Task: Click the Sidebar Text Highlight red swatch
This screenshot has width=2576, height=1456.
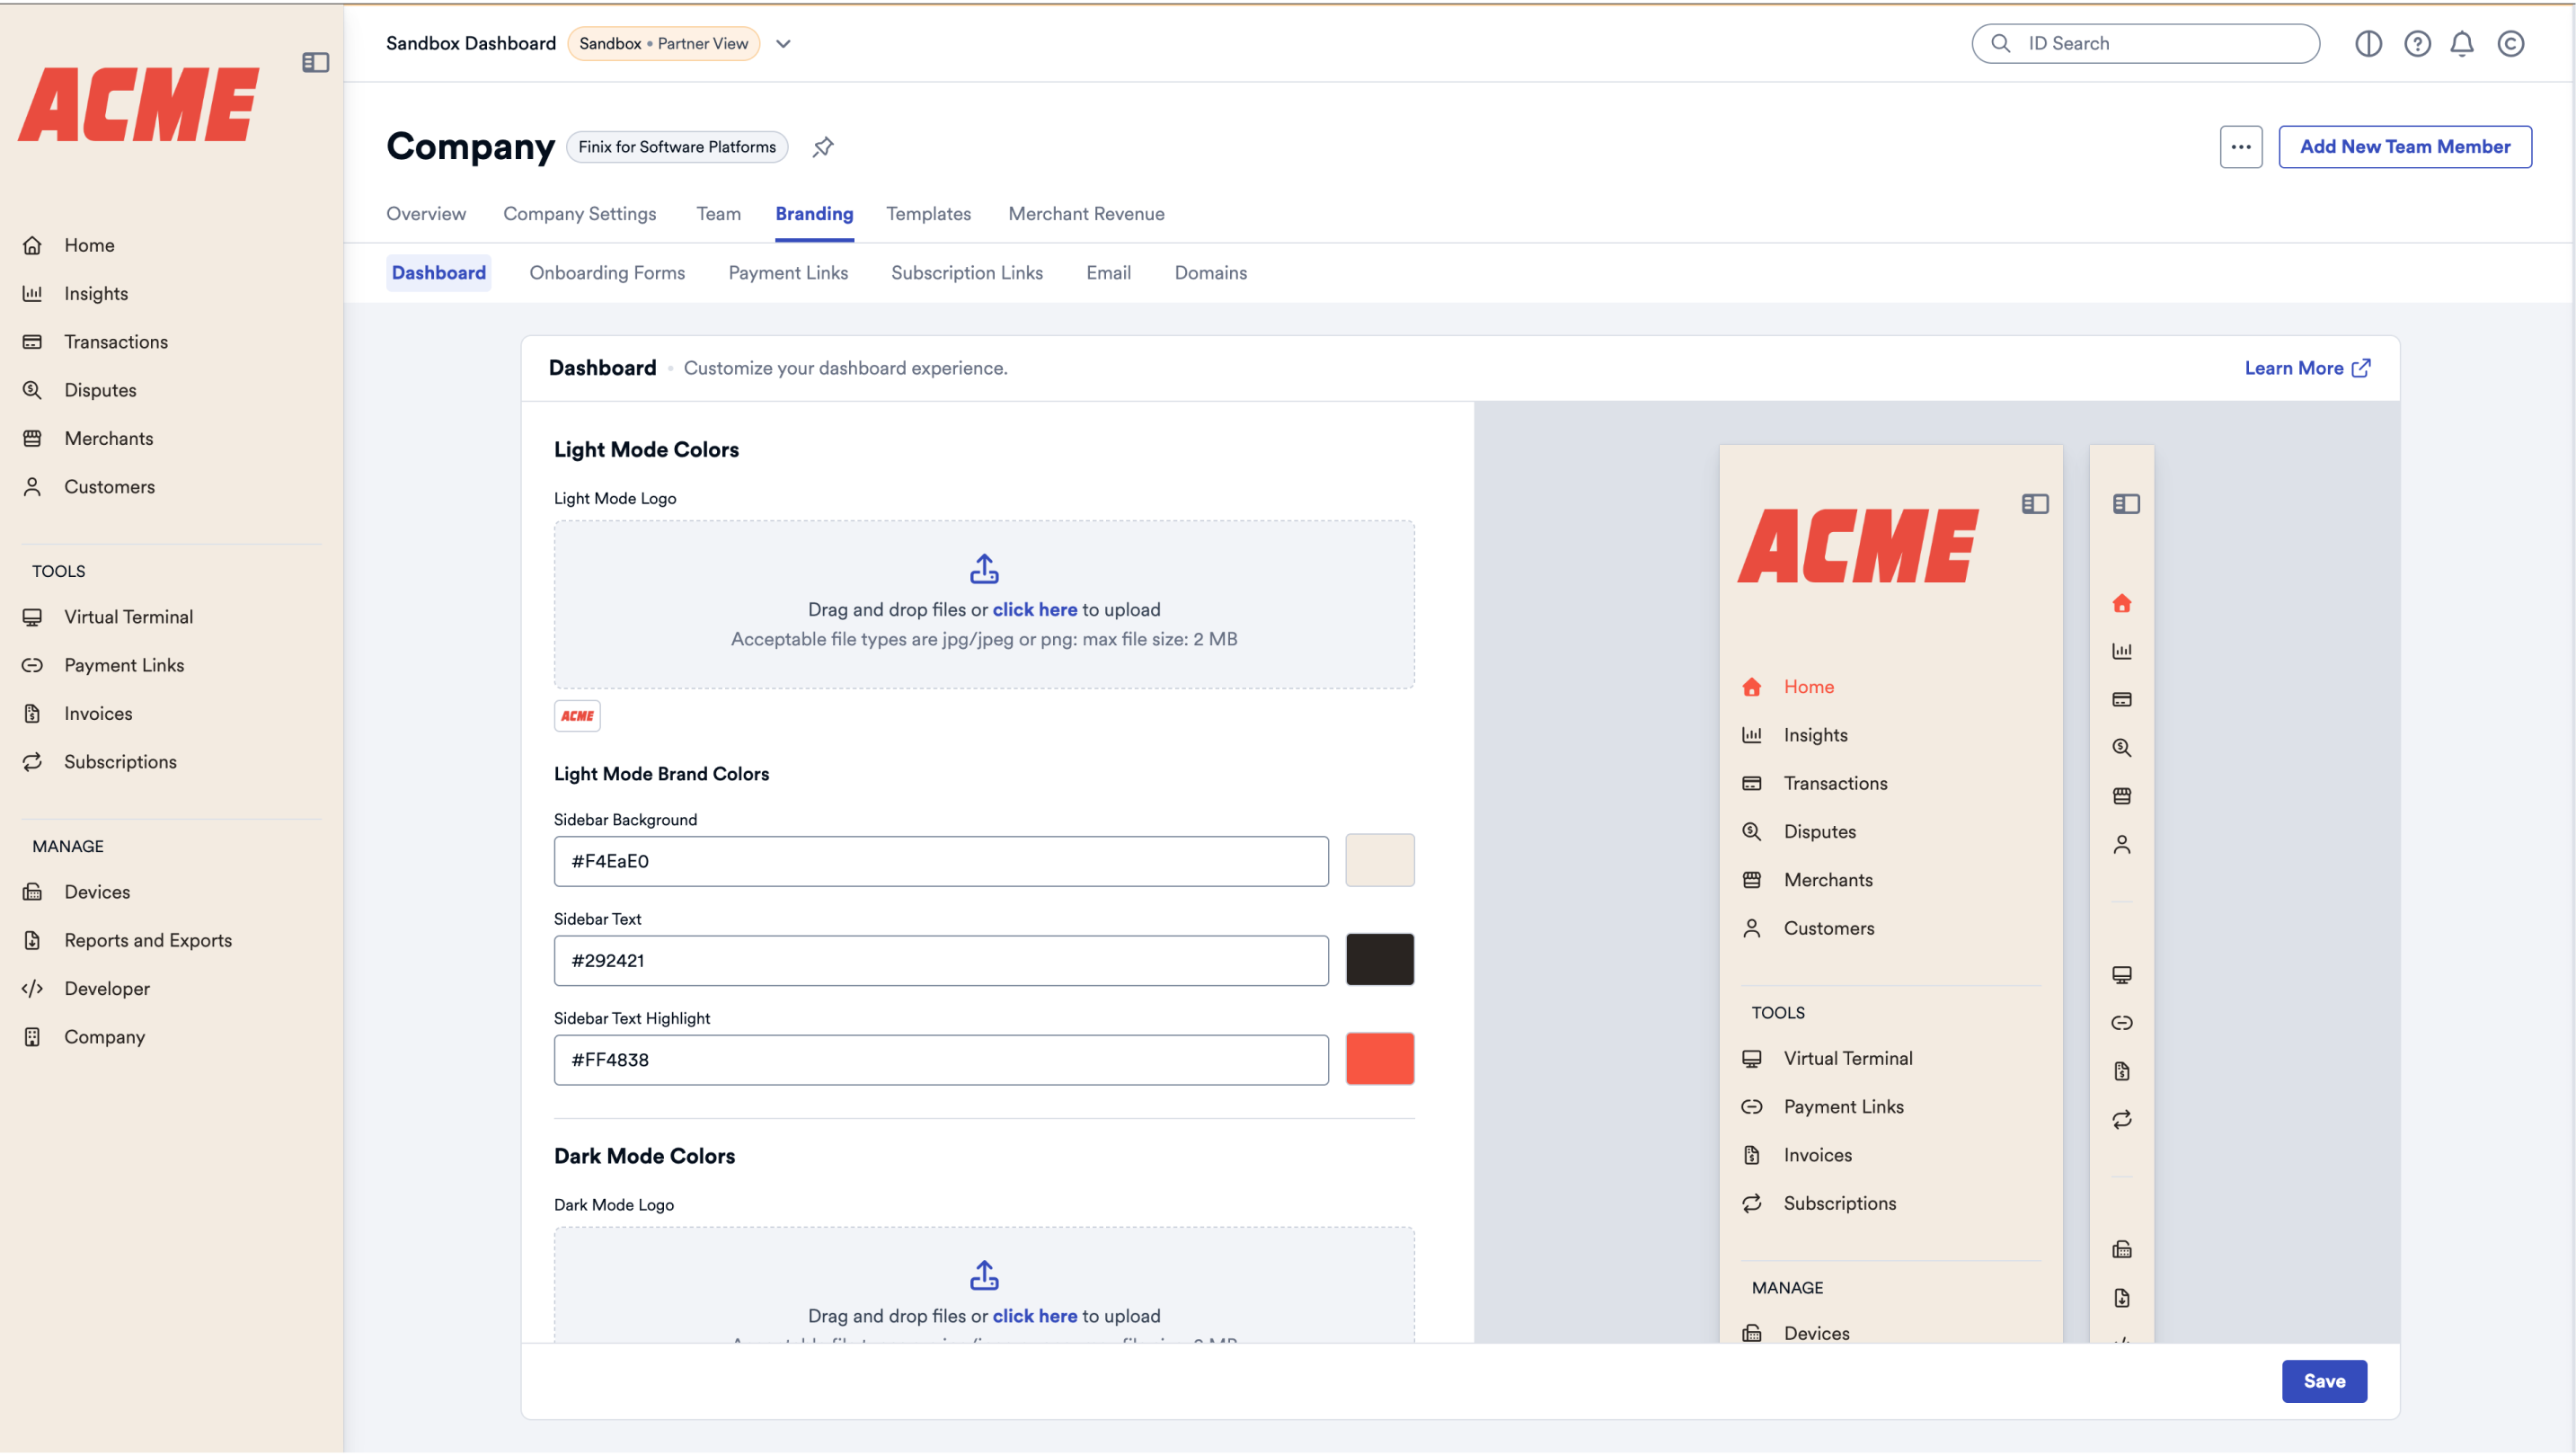Action: click(1379, 1059)
